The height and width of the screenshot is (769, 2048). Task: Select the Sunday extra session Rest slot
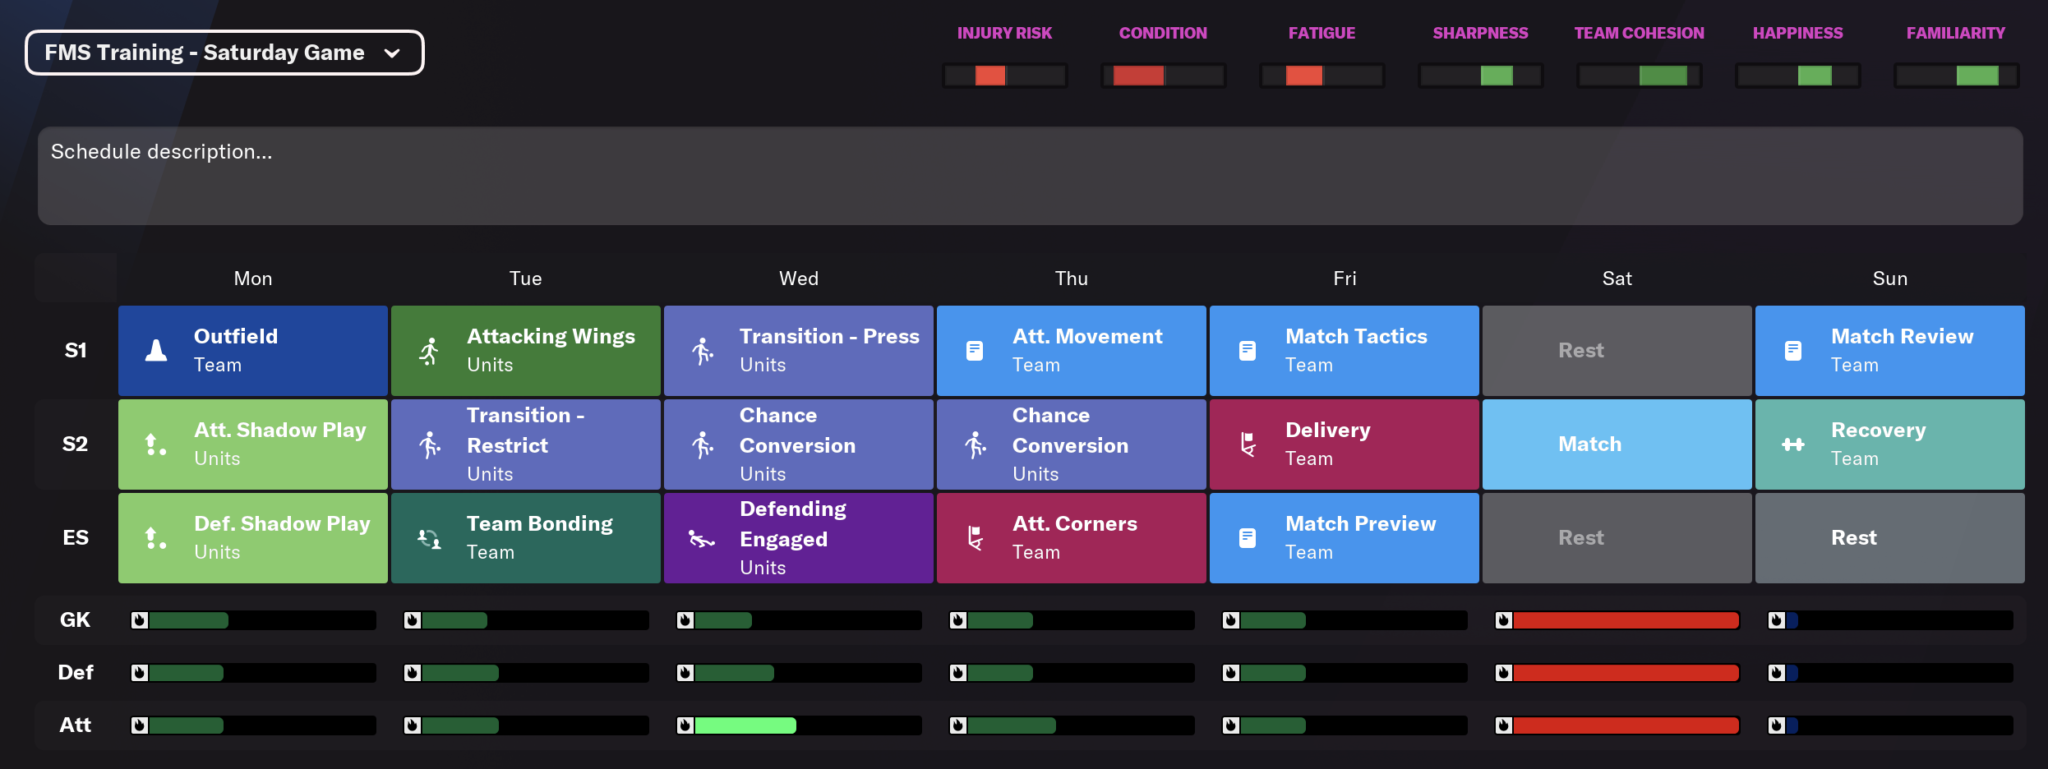tap(1889, 538)
